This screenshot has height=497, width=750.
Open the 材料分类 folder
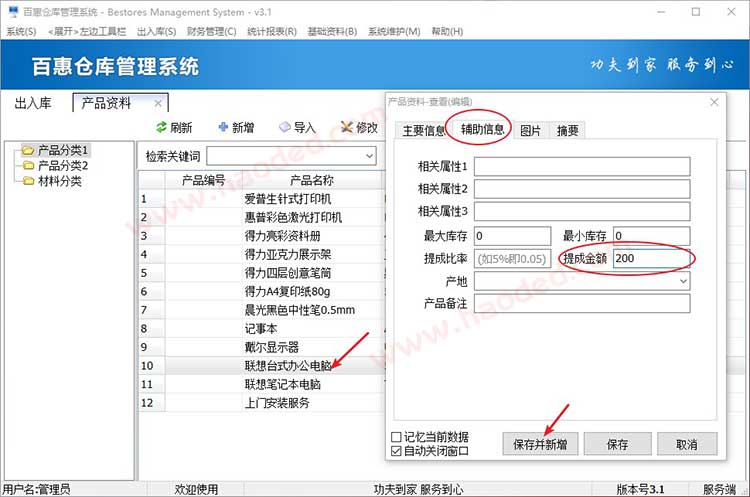click(59, 181)
